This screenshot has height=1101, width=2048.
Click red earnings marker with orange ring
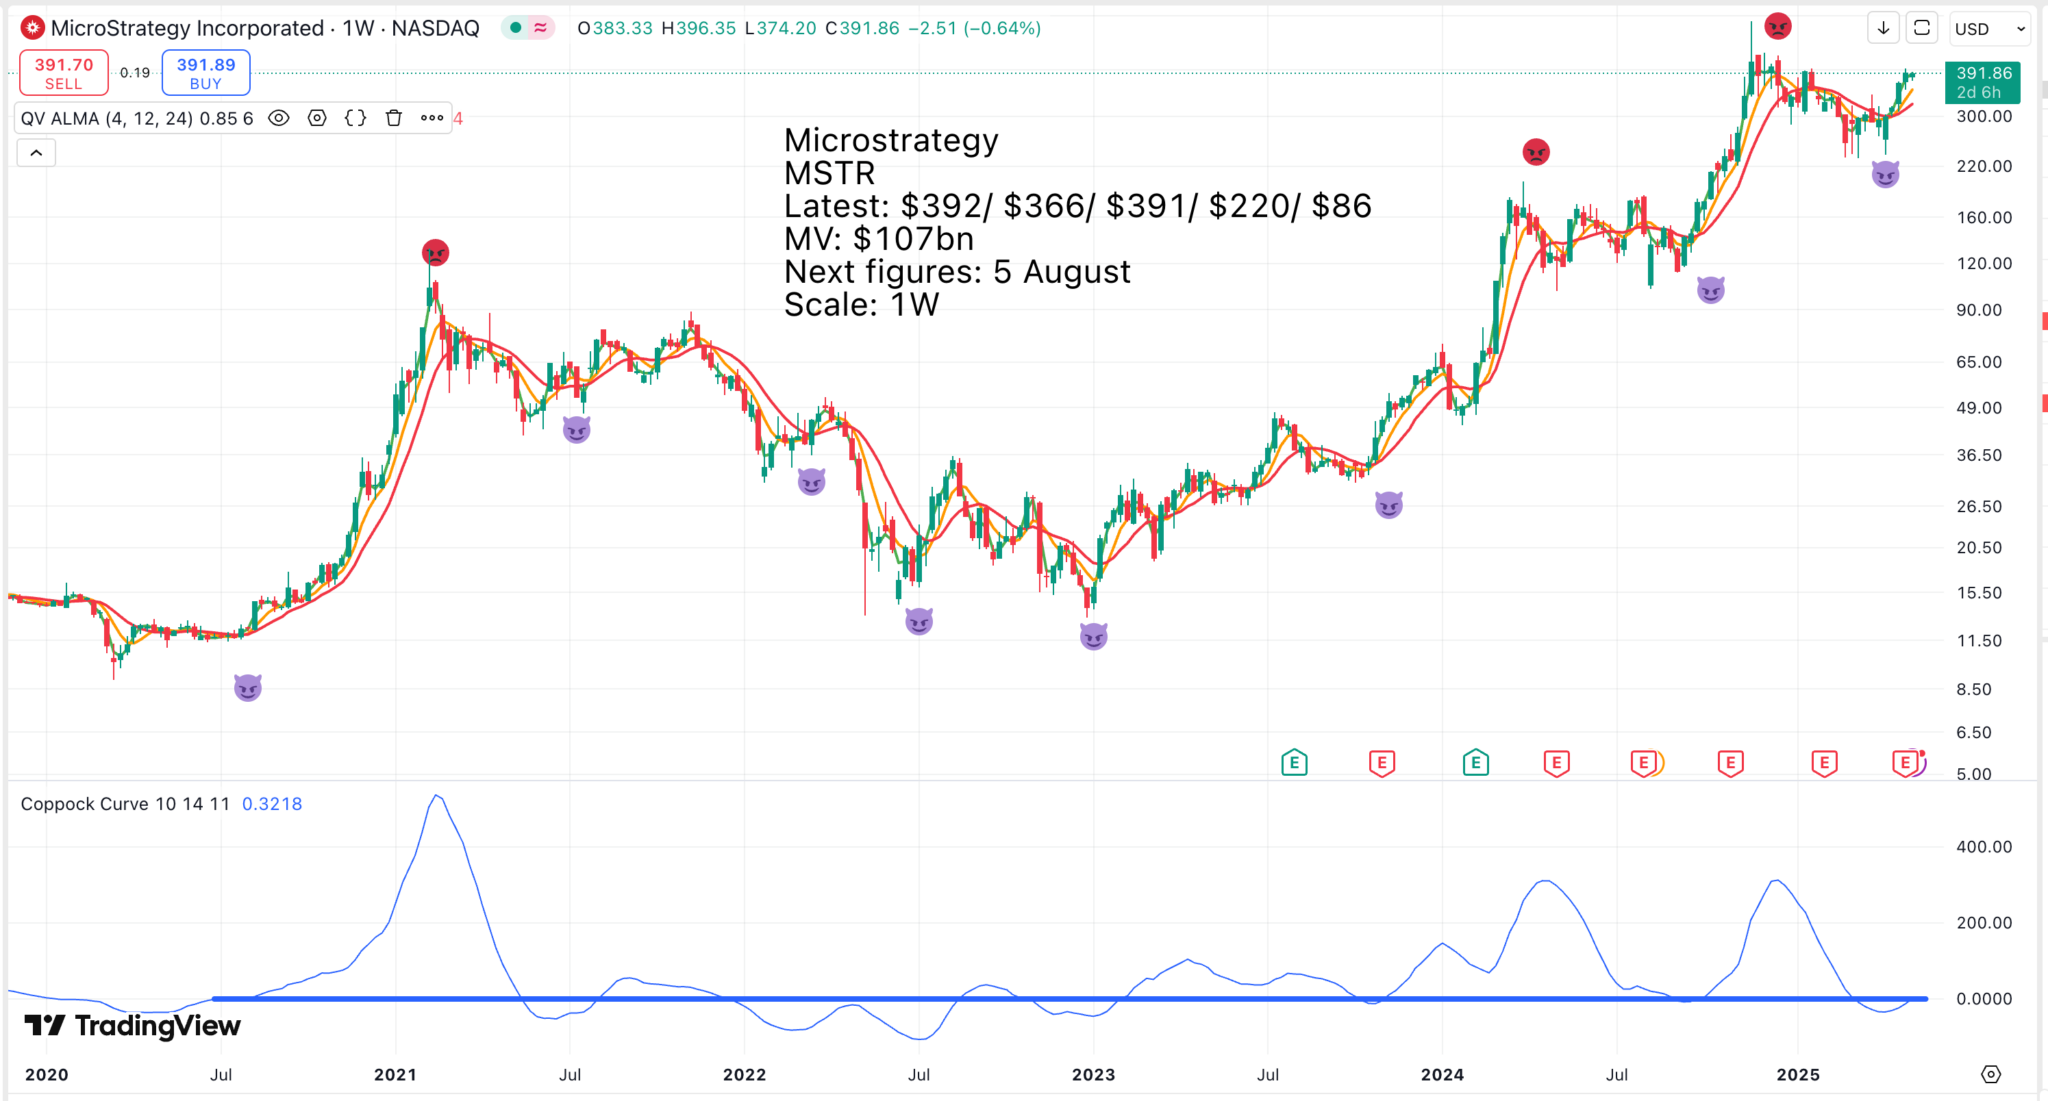coord(1645,763)
